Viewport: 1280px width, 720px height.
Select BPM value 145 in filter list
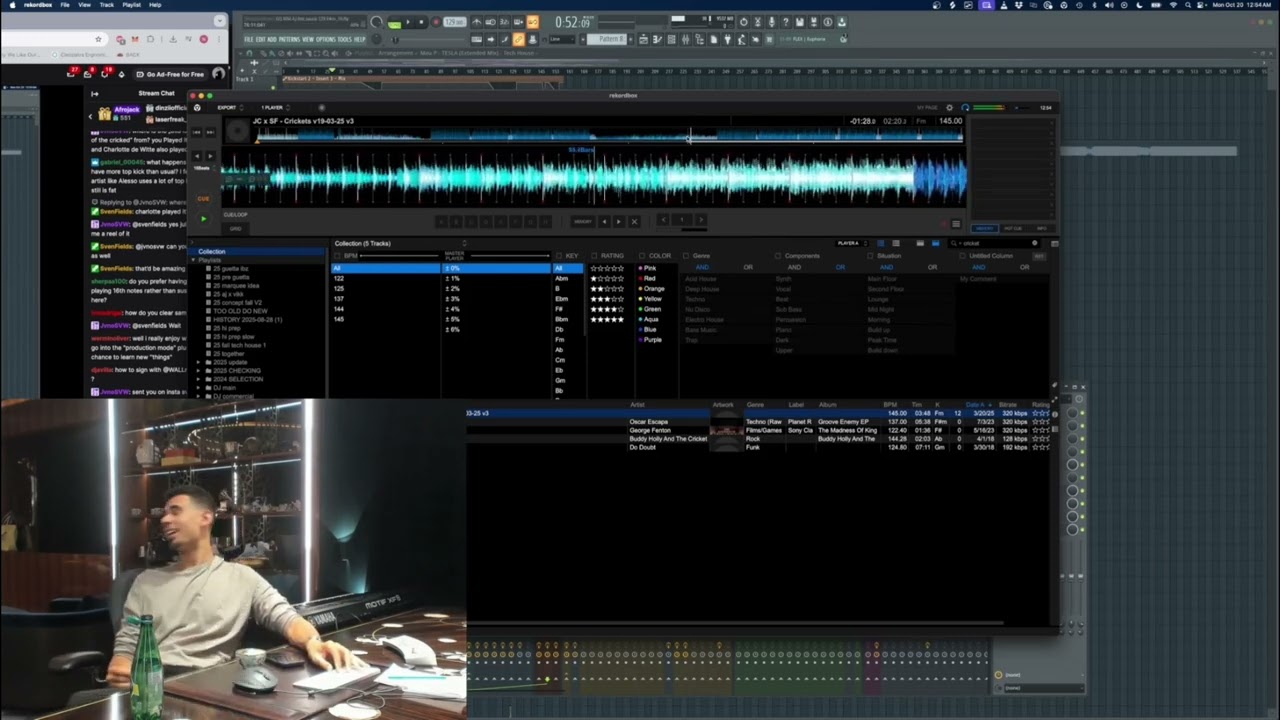tap(386, 319)
